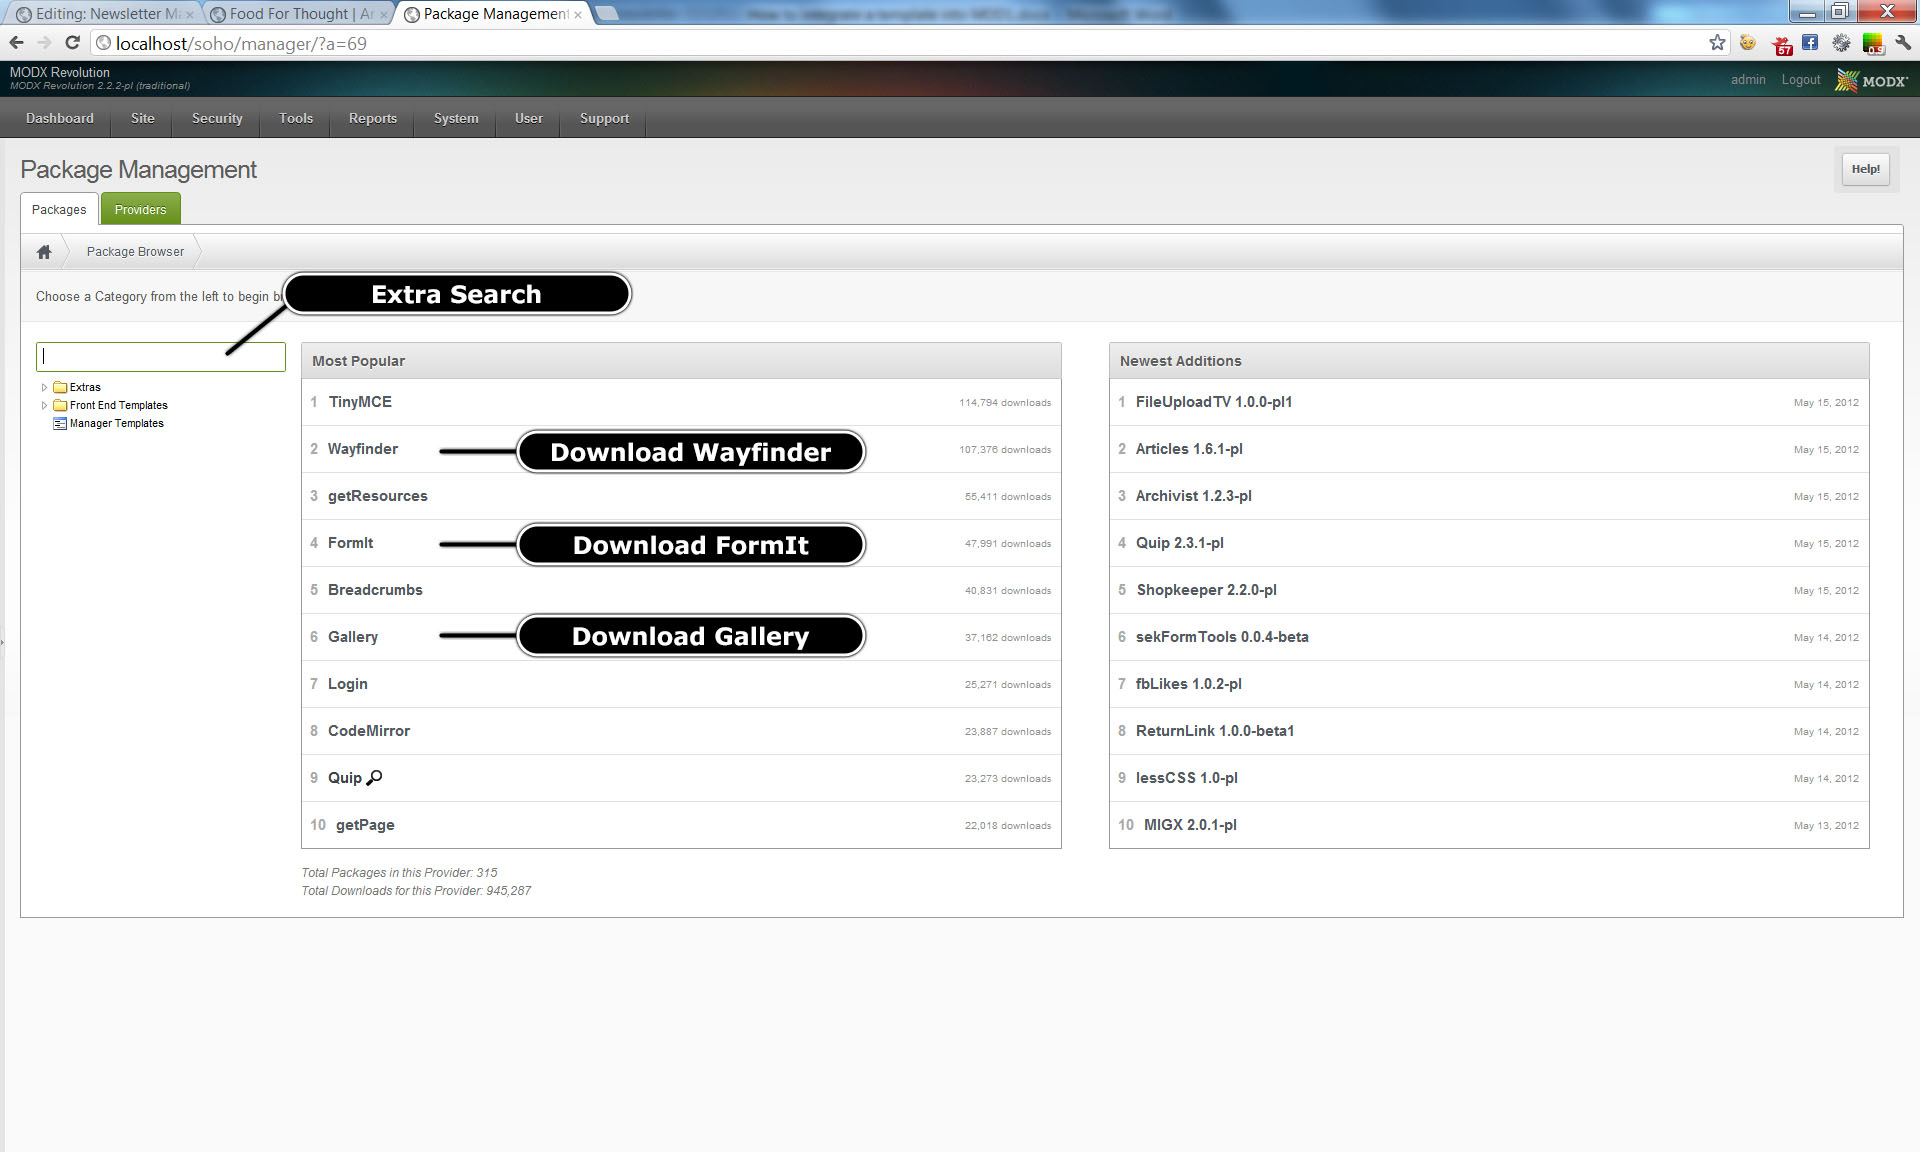
Task: Open Articles 1.6.1-pl in Newest Additions
Action: [1189, 449]
